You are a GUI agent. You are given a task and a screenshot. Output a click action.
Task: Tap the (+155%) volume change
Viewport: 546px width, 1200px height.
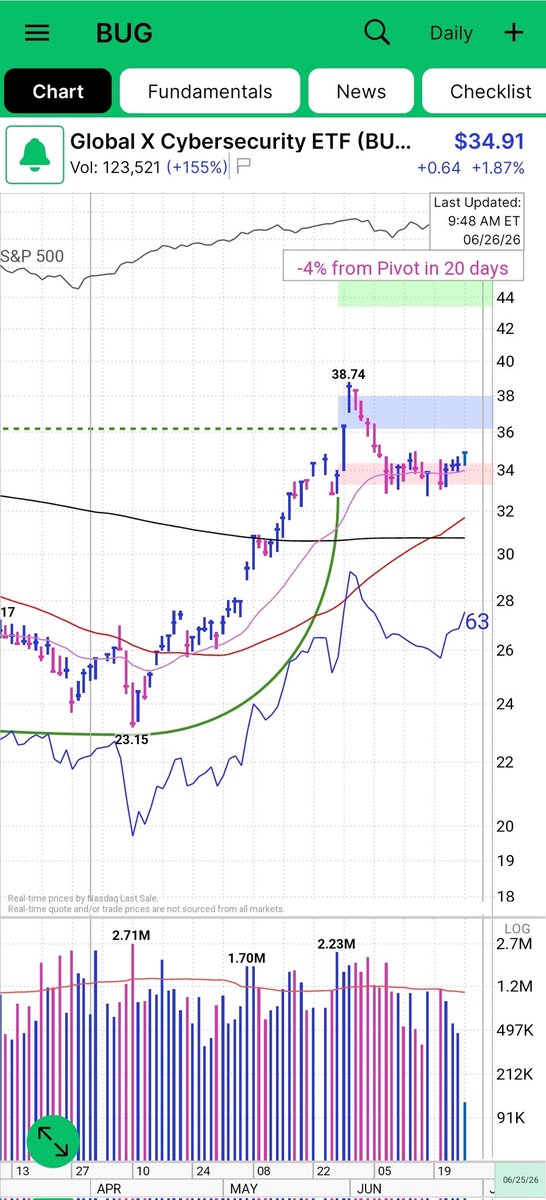tap(198, 167)
